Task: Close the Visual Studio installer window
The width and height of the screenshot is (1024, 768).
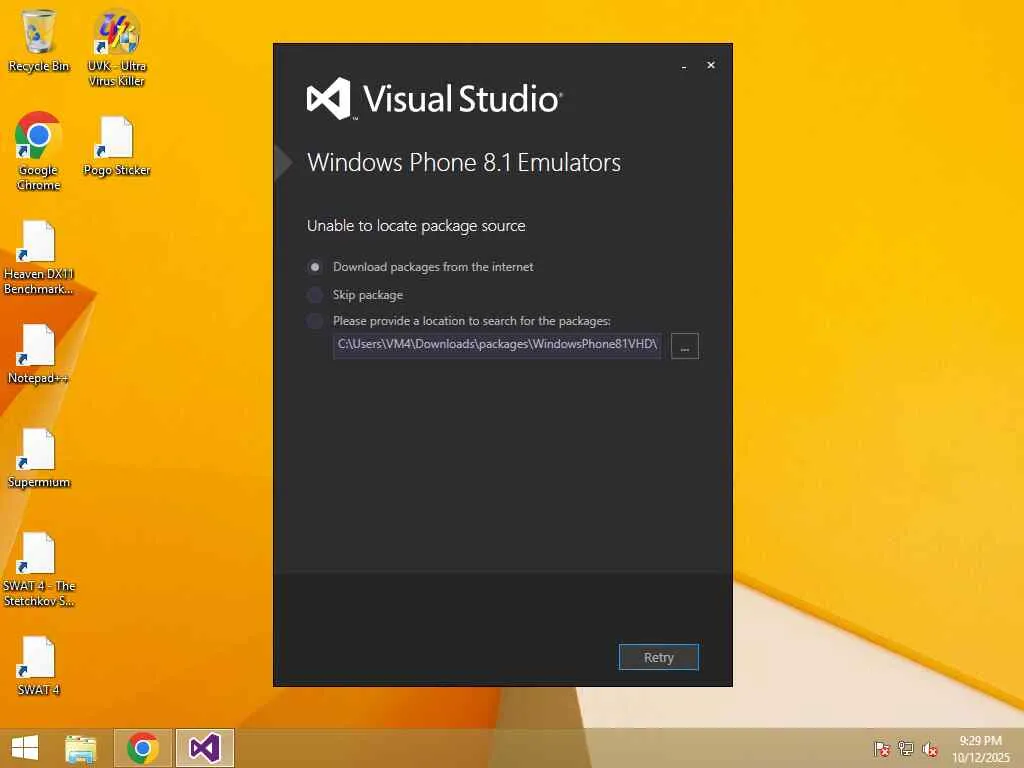Action: pos(711,65)
